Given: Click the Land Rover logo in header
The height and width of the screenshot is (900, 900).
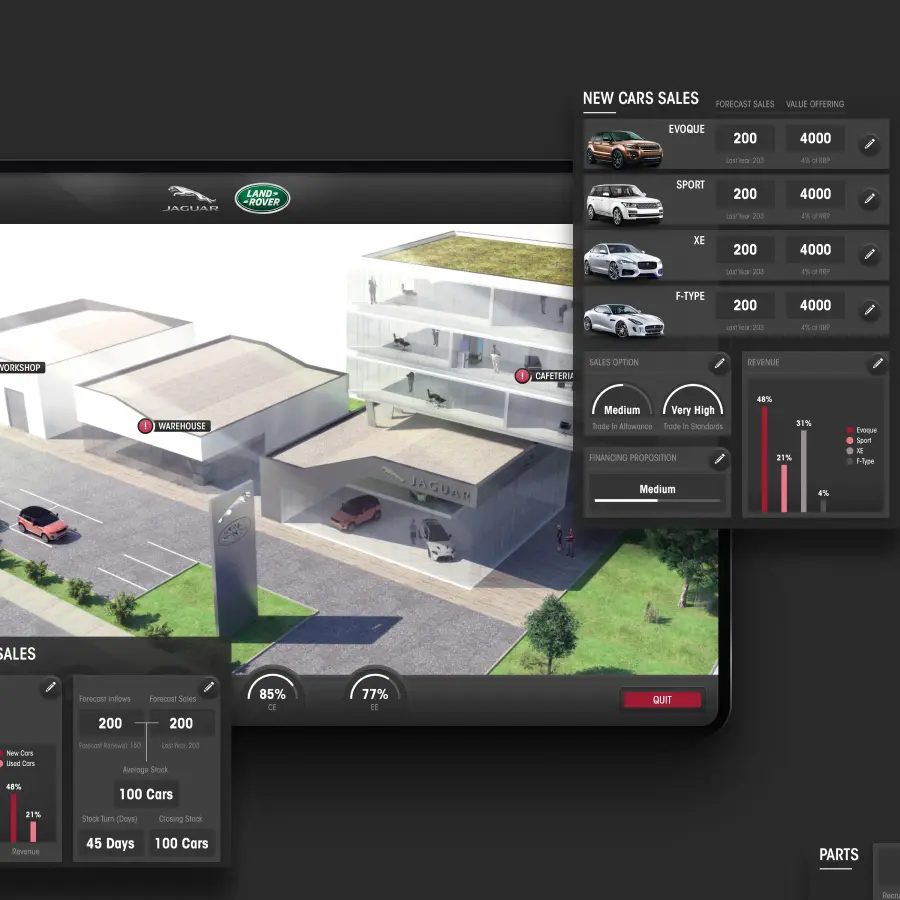Looking at the screenshot, I should [262, 198].
